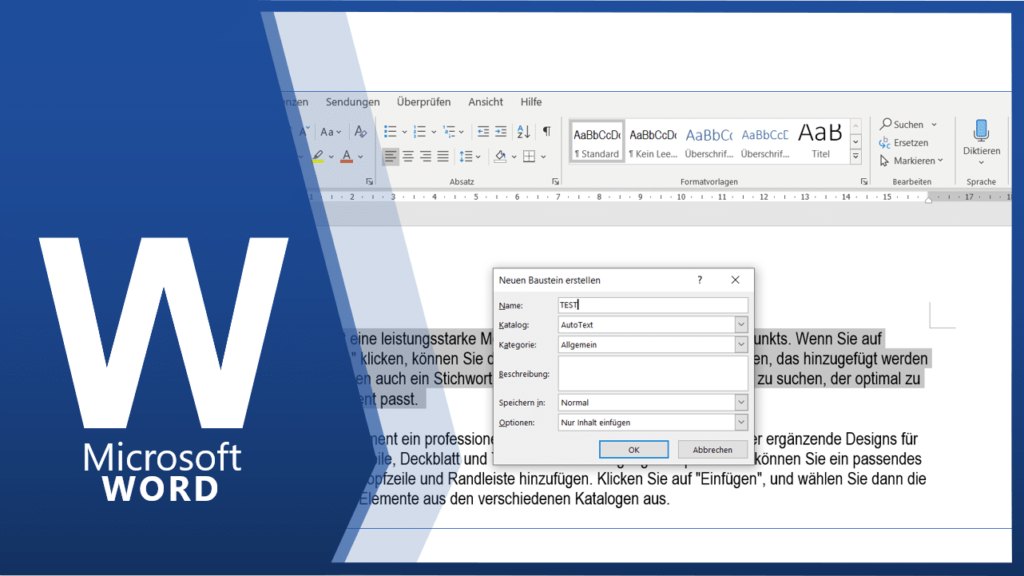
Task: Open the shading color dropdown arrow
Action: (514, 157)
